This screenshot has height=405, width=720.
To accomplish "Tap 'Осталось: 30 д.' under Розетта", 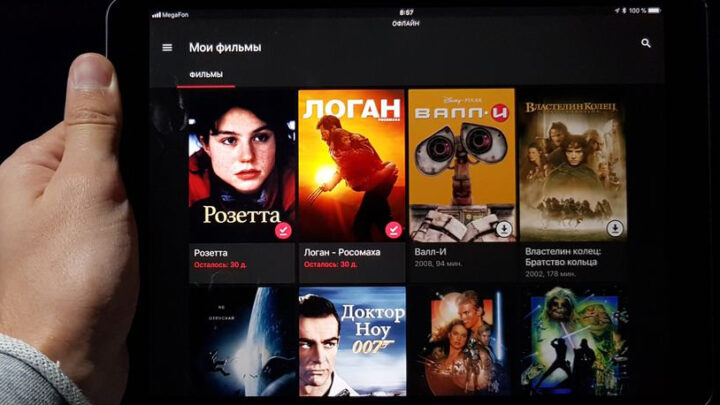I will pyautogui.click(x=220, y=265).
